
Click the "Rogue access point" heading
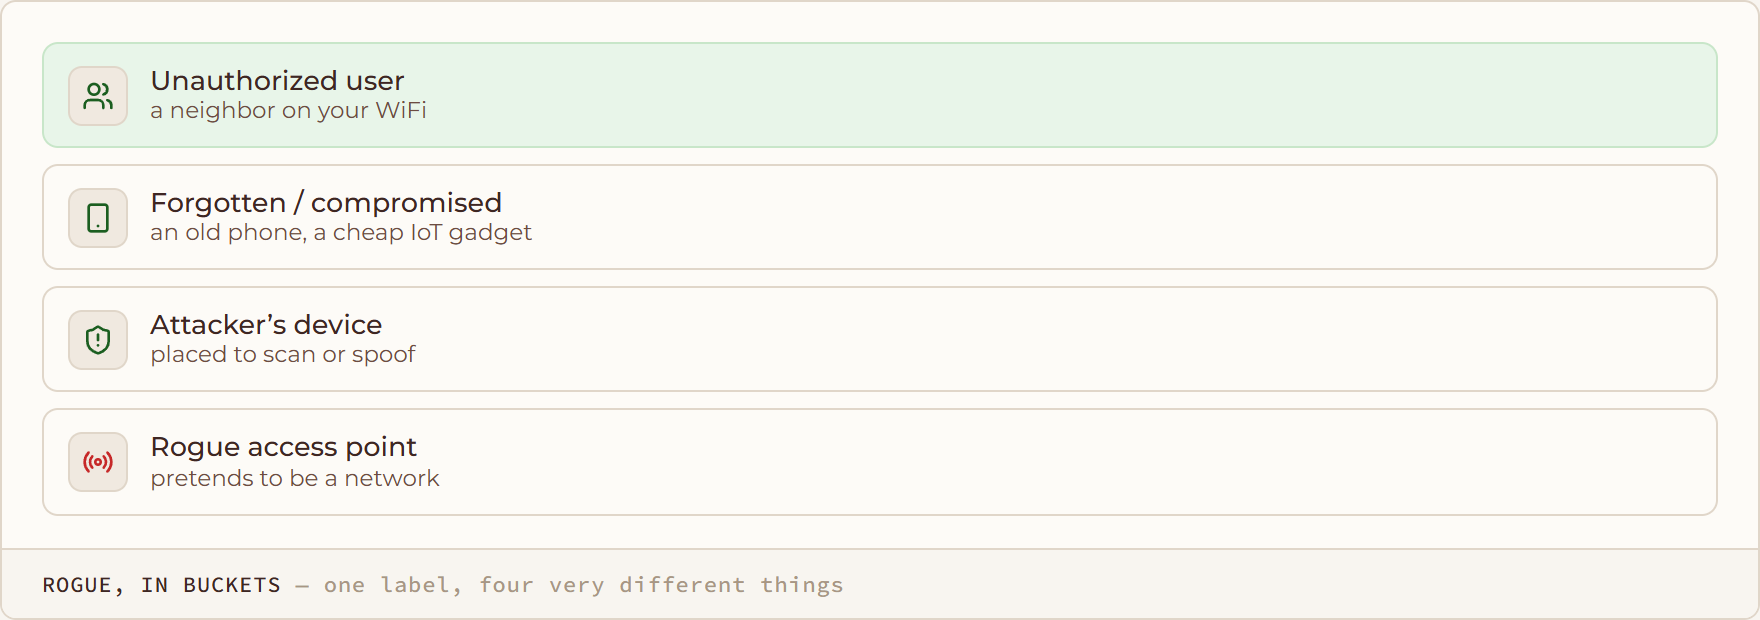coord(283,447)
